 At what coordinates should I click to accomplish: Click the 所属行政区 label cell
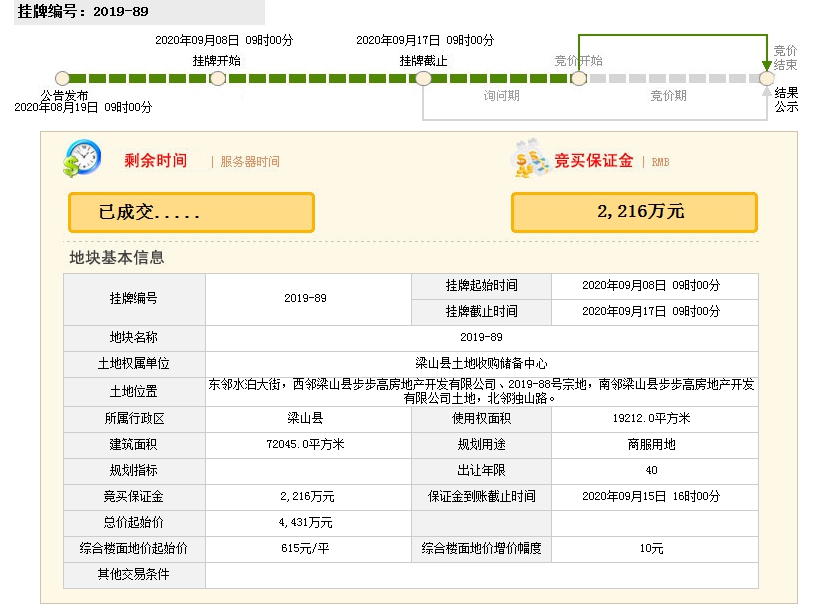coord(134,419)
